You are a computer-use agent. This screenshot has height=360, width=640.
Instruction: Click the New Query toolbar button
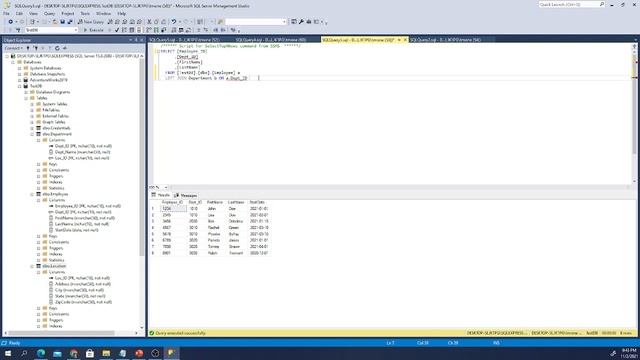pos(91,22)
